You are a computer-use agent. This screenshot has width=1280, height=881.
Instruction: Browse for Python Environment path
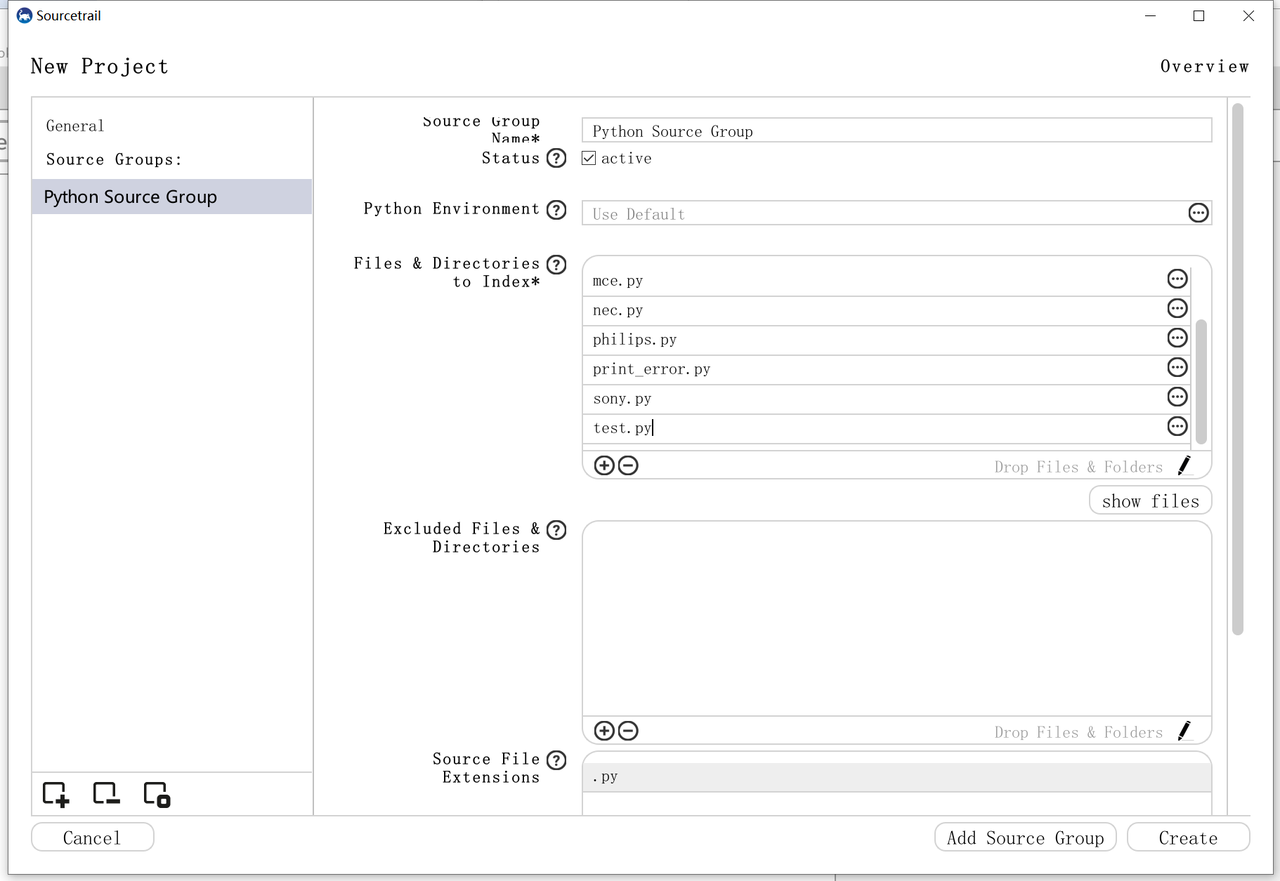(x=1198, y=212)
